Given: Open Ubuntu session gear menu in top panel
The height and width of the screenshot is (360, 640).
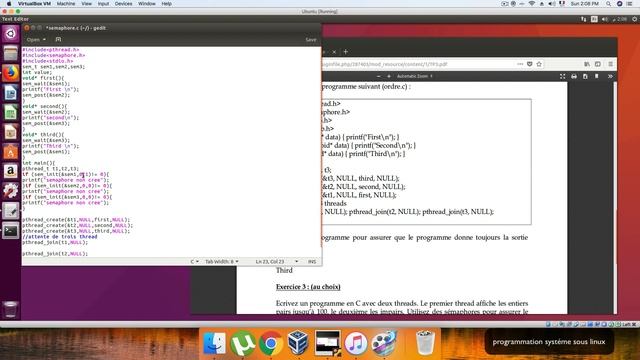Looking at the screenshot, I should point(634,19).
